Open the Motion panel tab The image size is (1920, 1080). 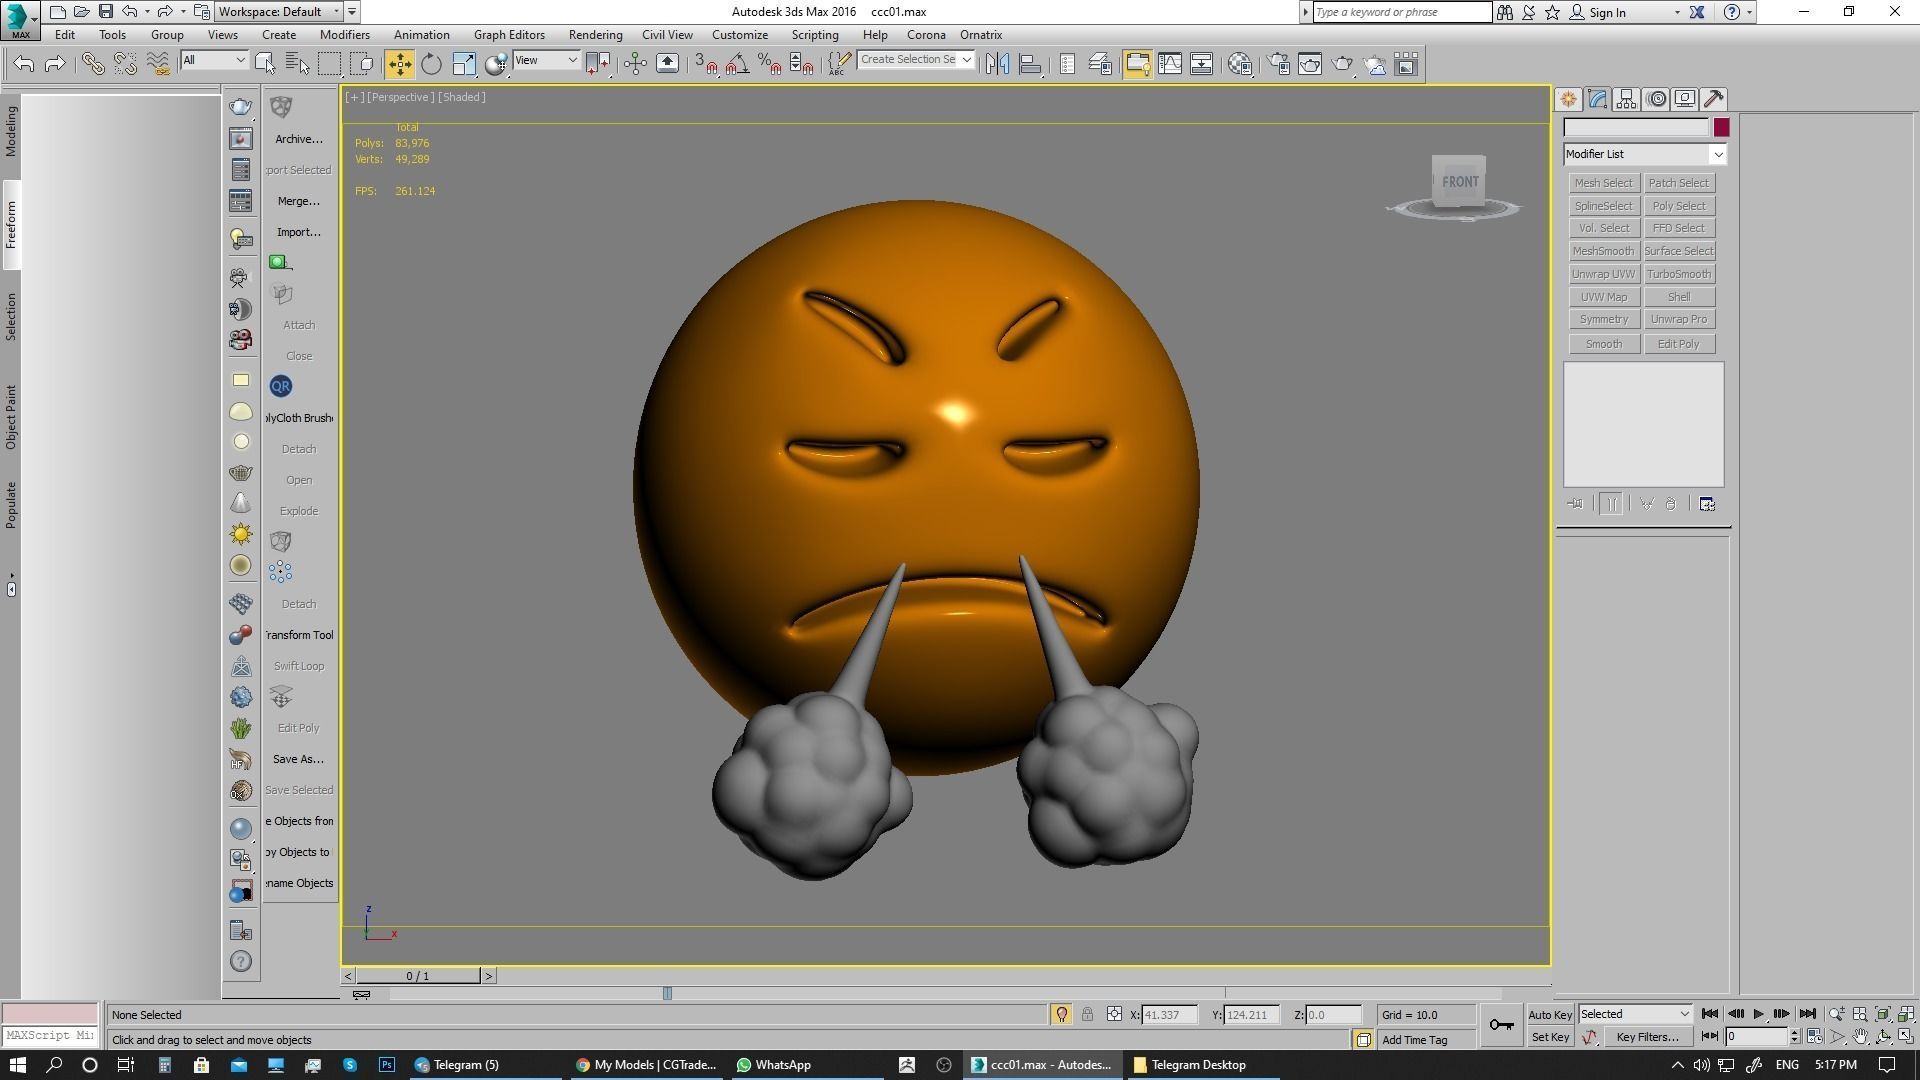(1656, 99)
